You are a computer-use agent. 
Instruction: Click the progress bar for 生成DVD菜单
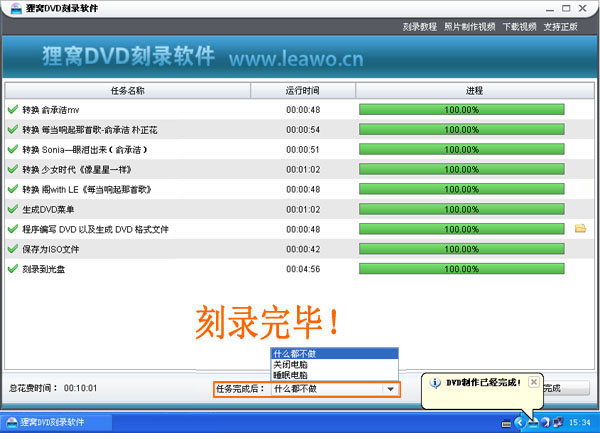(x=461, y=209)
